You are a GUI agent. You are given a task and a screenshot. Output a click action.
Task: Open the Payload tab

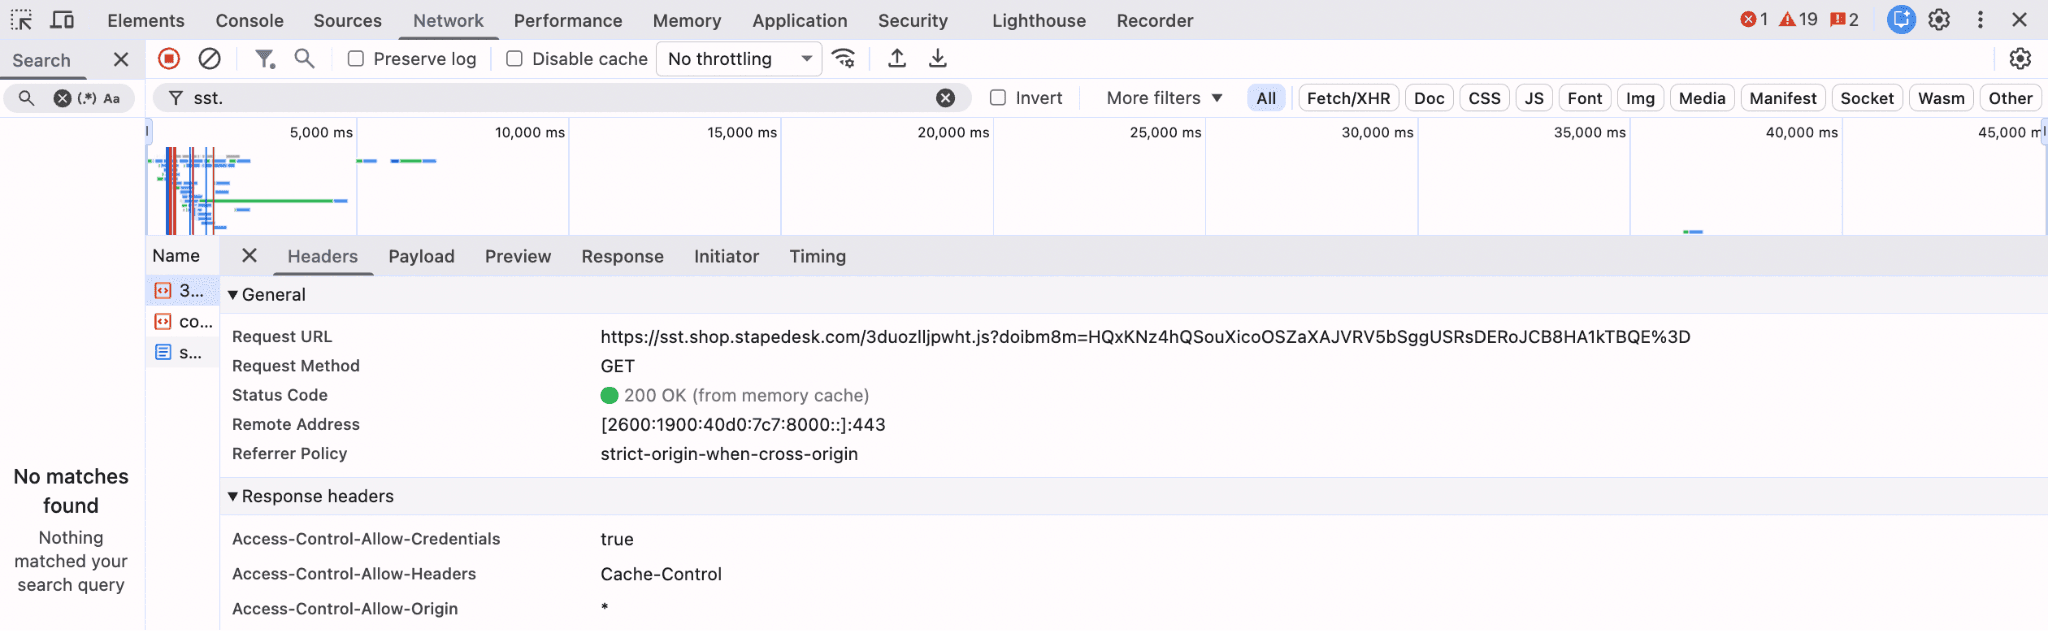pos(421,257)
